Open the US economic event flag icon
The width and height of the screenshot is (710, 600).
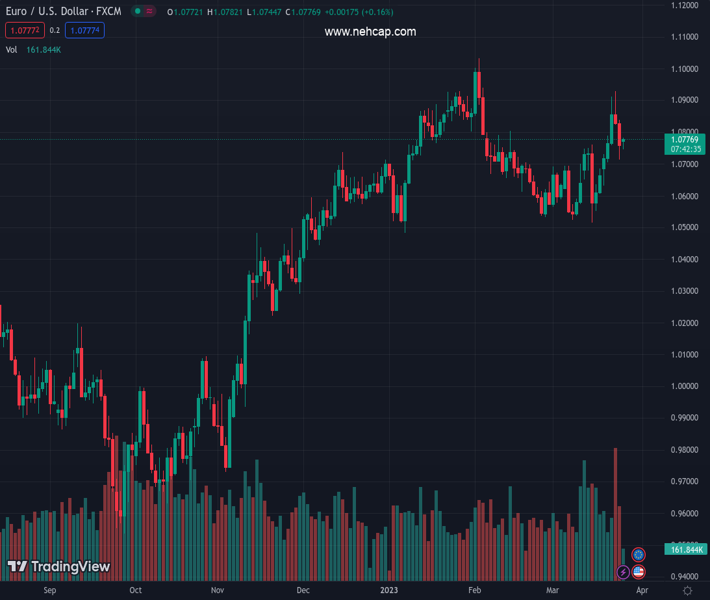[x=638, y=572]
